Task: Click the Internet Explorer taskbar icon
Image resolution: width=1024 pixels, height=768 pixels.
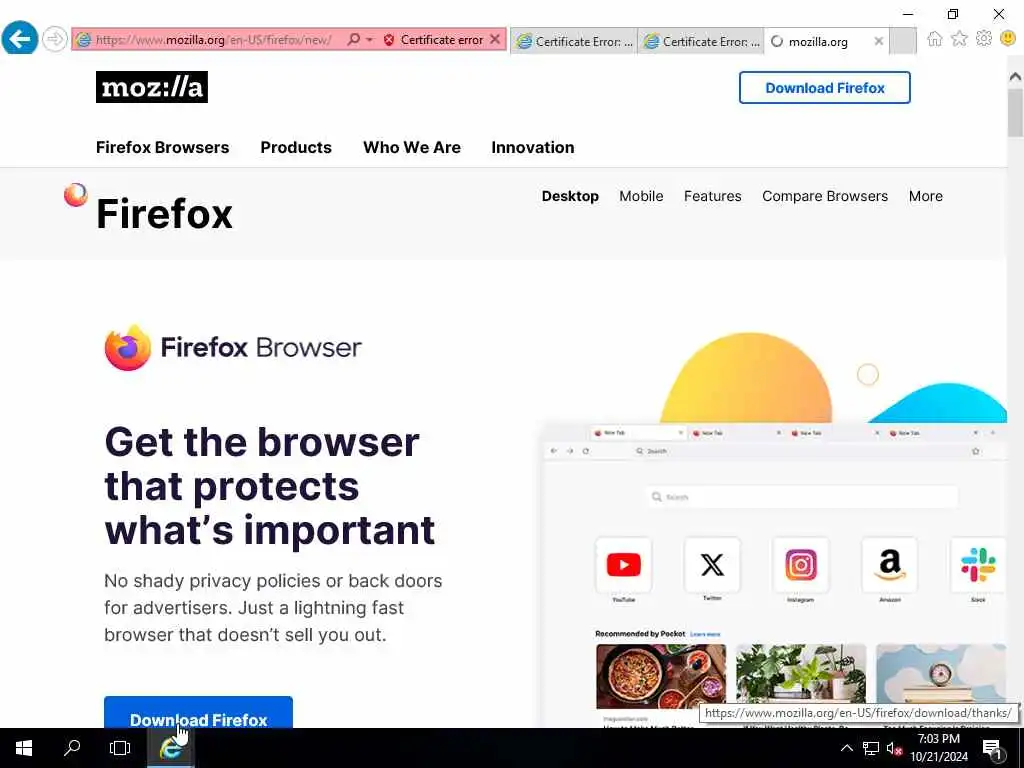Action: pos(170,748)
